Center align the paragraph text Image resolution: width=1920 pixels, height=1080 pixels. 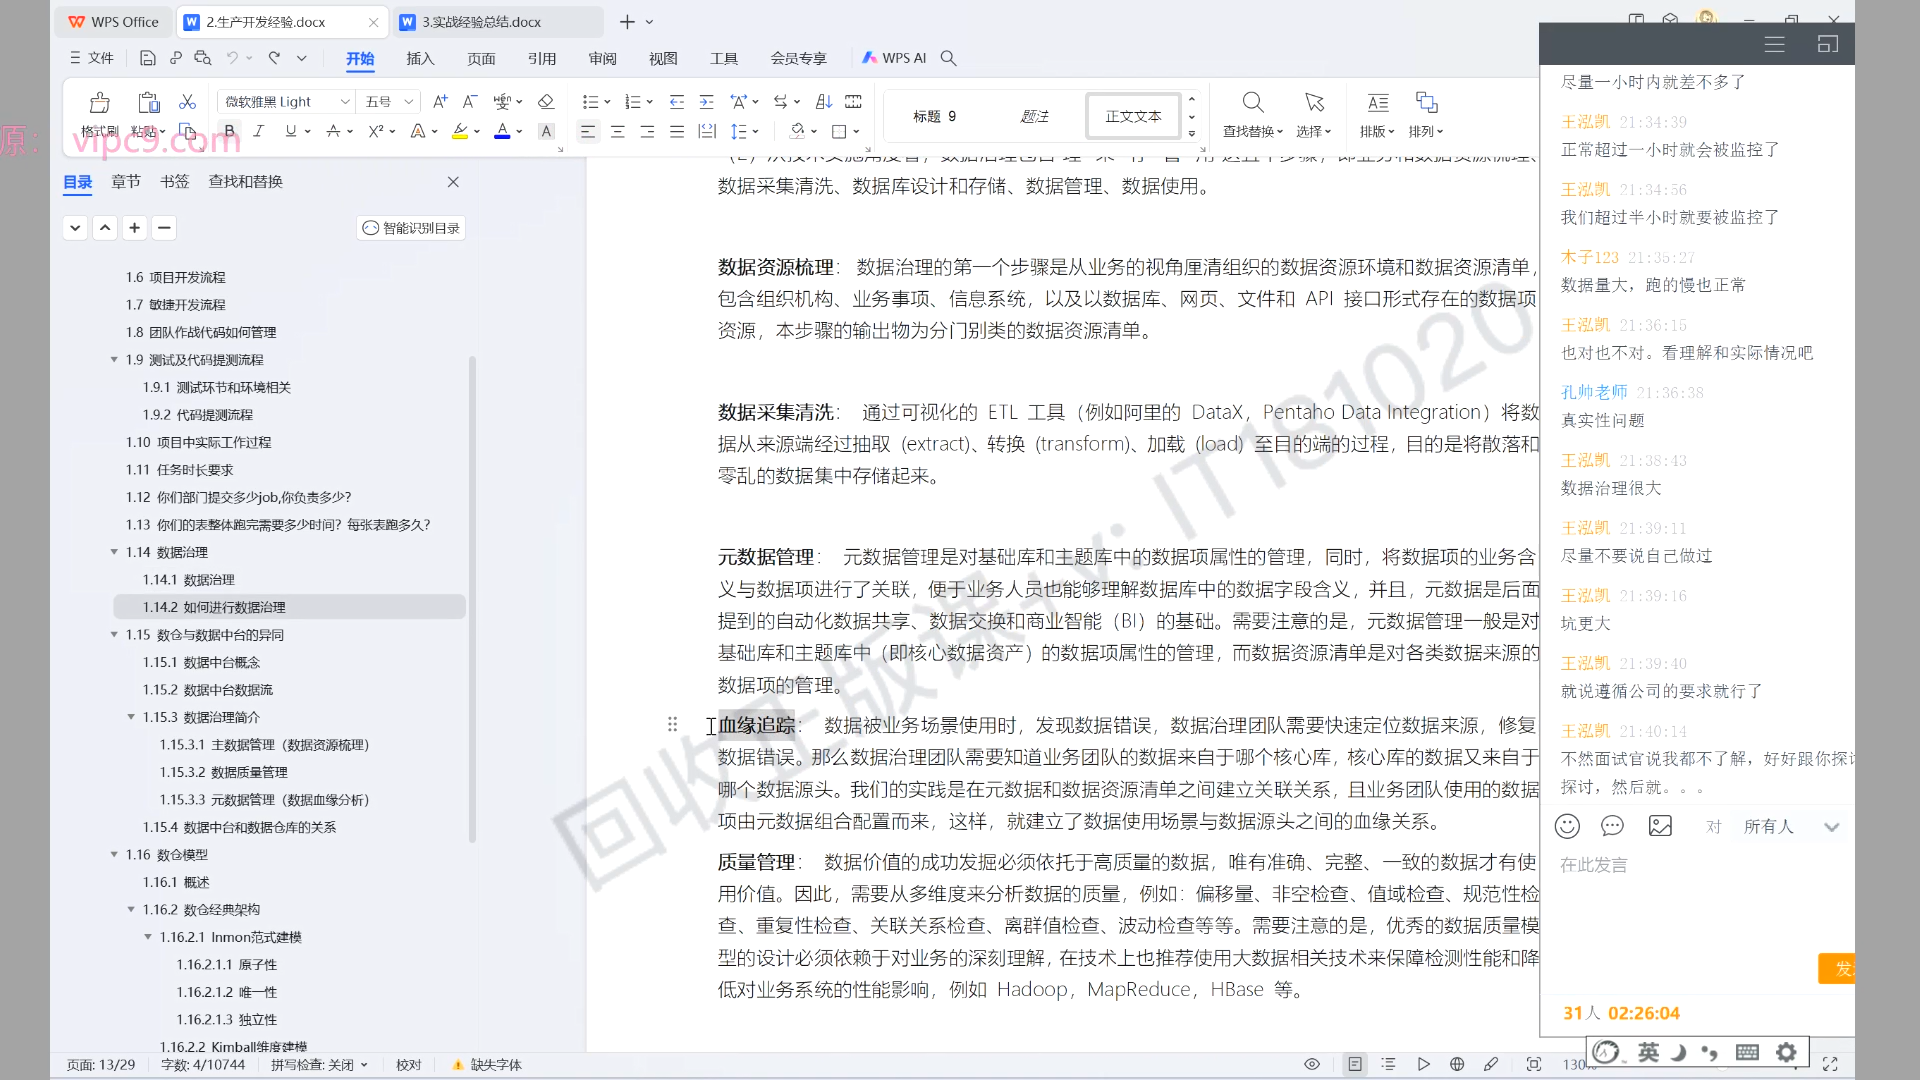coord(618,131)
